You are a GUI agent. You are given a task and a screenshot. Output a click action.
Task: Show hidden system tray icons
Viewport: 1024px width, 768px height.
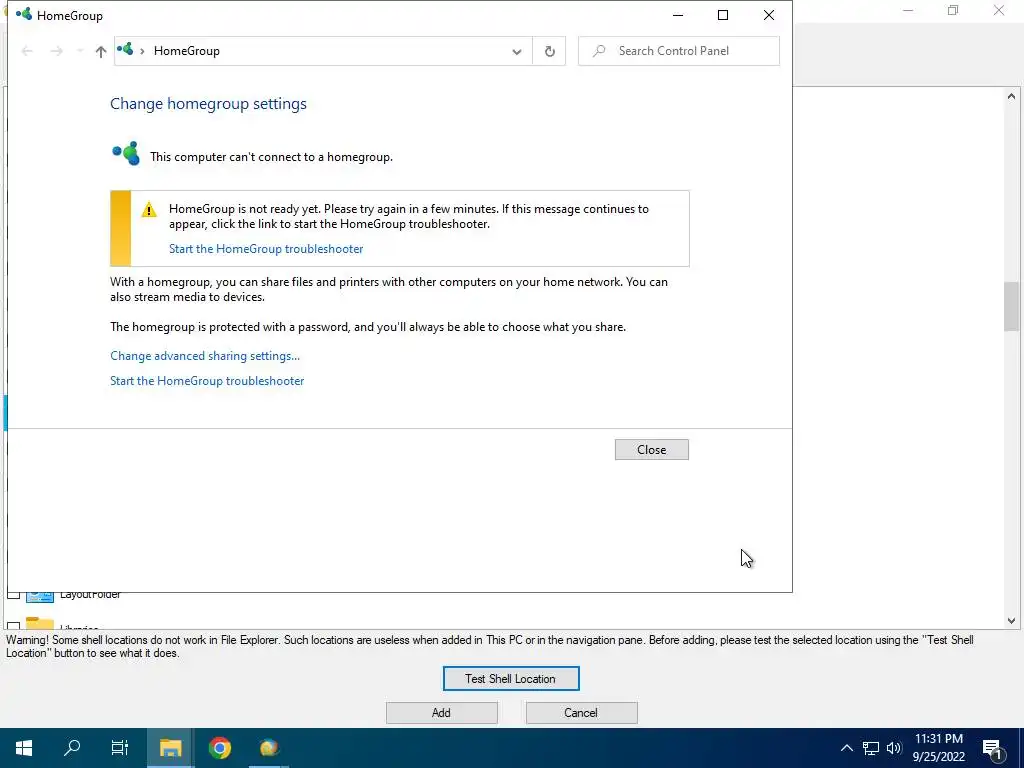(x=846, y=748)
